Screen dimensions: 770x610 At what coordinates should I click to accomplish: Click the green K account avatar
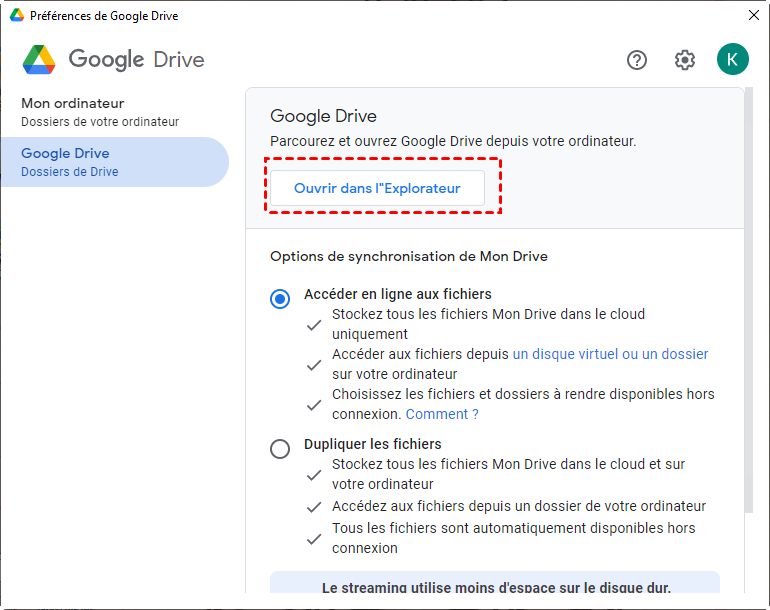click(732, 60)
